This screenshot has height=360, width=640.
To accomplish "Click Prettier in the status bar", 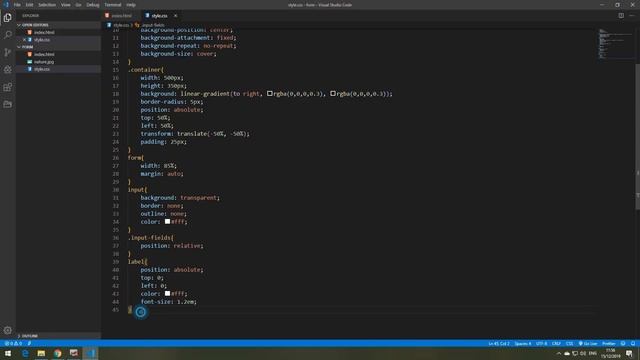I will (609, 344).
